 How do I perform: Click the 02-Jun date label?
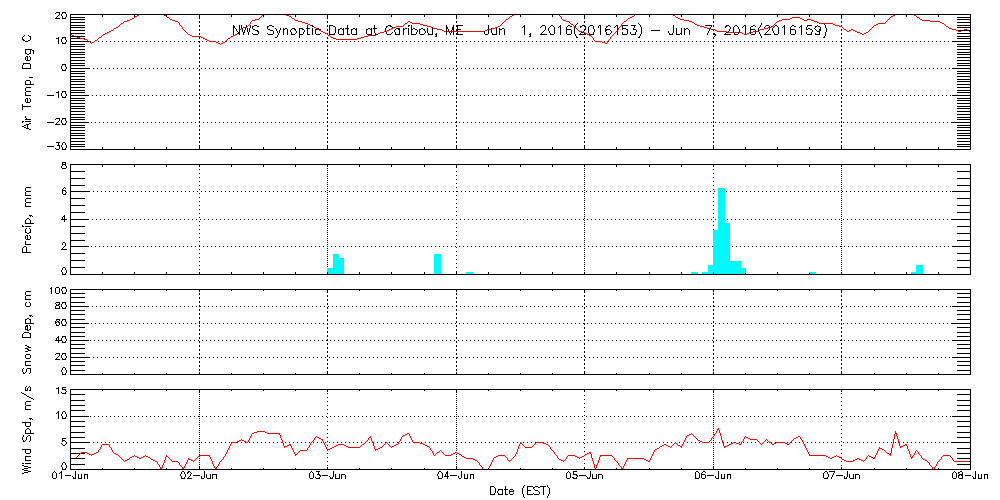click(199, 477)
